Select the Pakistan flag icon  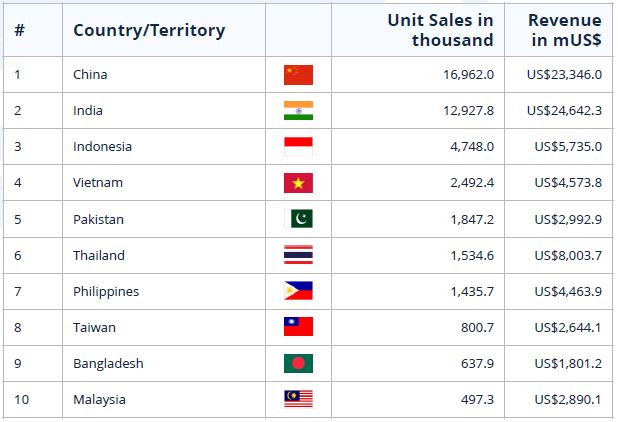pos(298,219)
